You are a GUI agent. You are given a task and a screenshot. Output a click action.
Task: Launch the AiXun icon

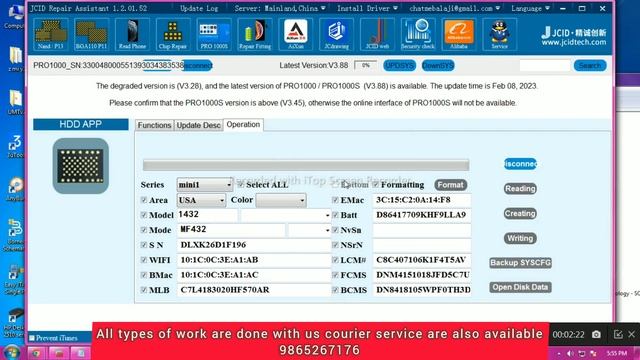[296, 34]
